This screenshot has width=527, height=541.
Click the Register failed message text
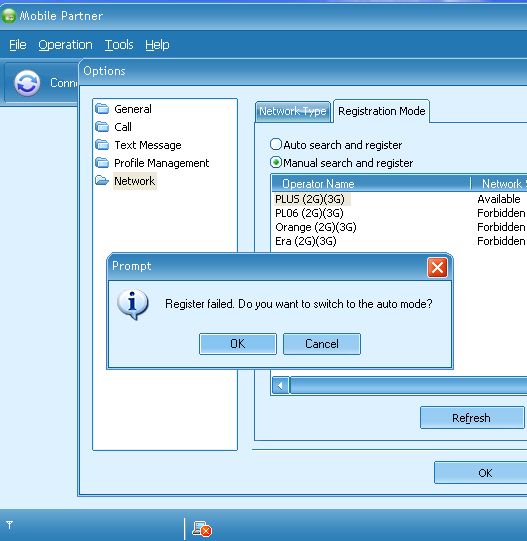(299, 304)
